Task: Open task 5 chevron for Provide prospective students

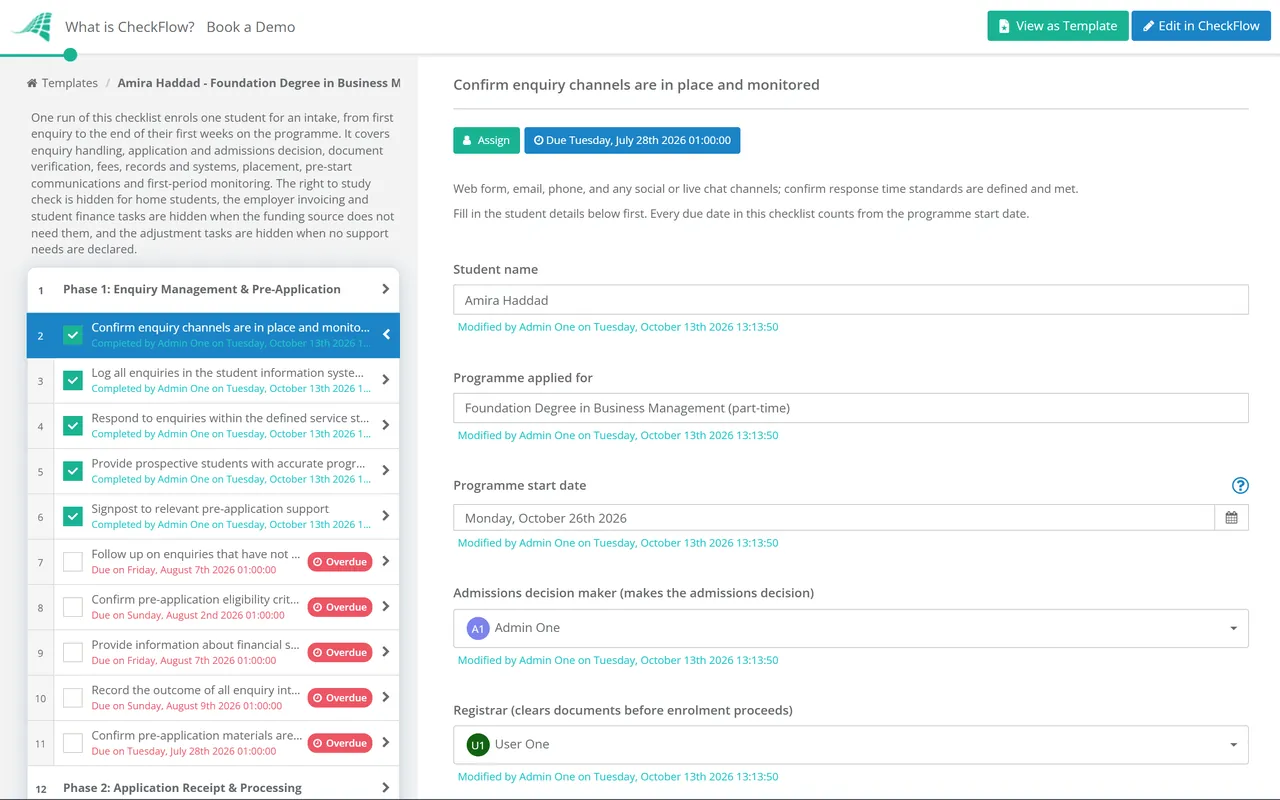Action: (386, 470)
